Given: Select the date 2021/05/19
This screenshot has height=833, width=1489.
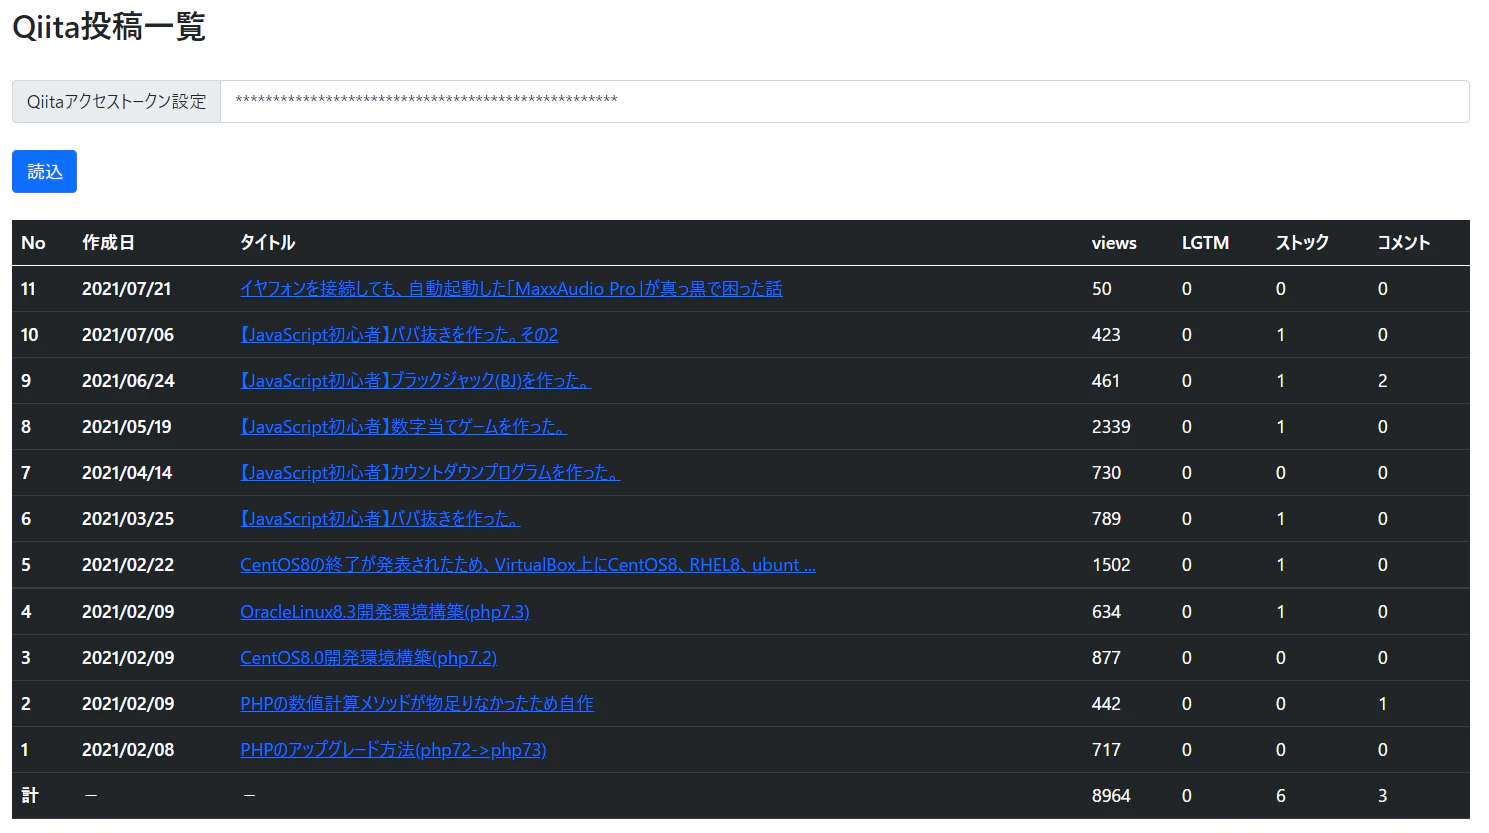Looking at the screenshot, I should [127, 427].
